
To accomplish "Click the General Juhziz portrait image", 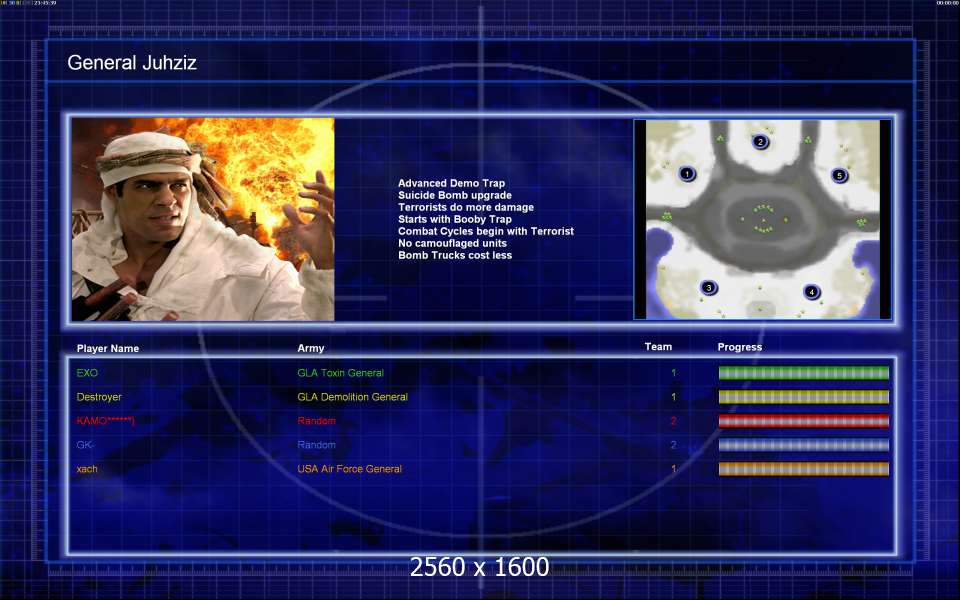I will (x=203, y=219).
